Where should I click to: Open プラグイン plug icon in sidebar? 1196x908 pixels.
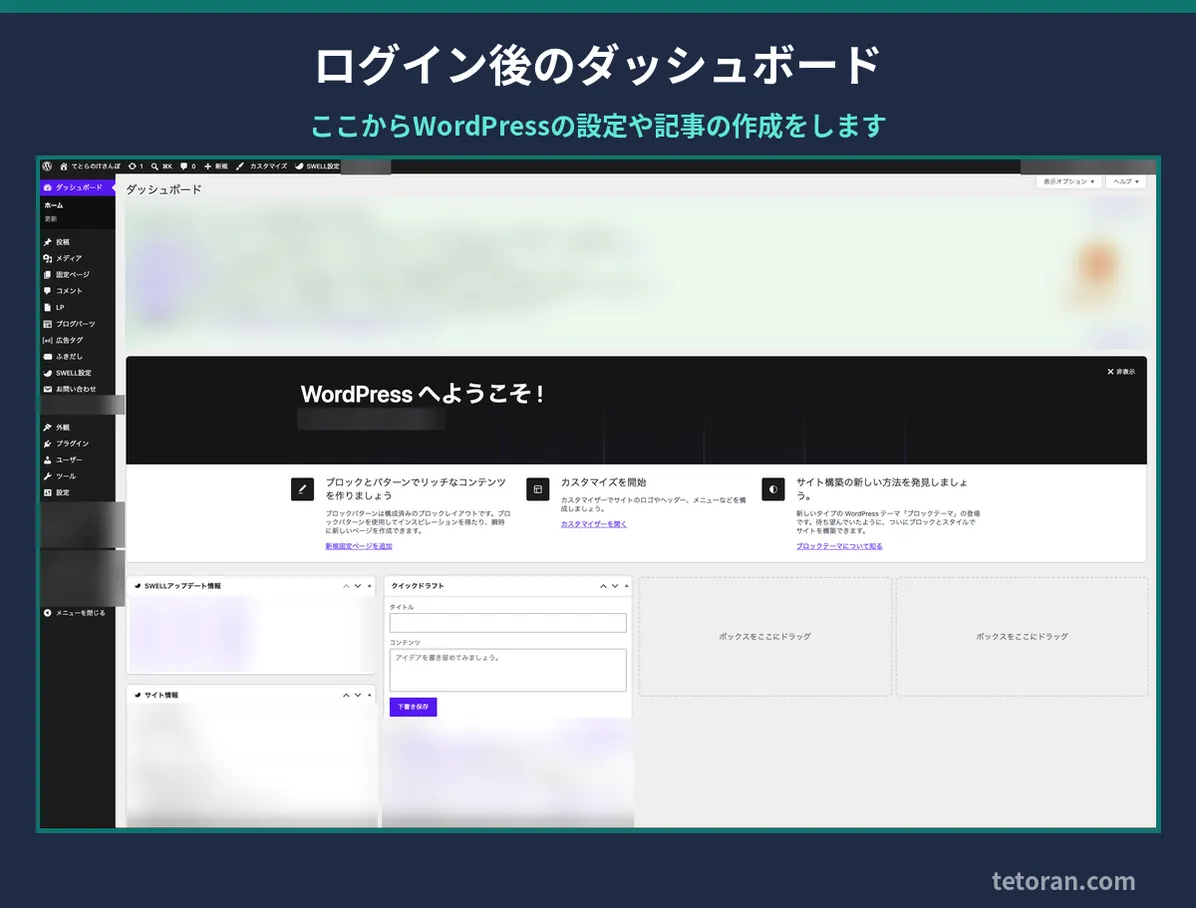click(47, 443)
